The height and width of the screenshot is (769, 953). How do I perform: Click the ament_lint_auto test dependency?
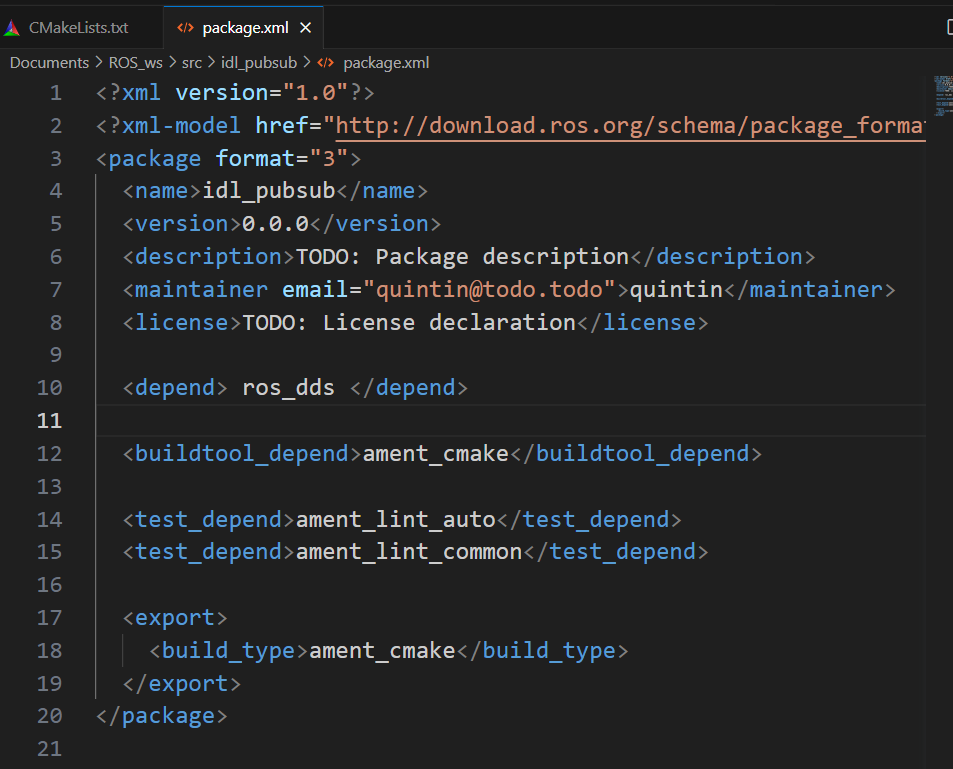coord(396,520)
